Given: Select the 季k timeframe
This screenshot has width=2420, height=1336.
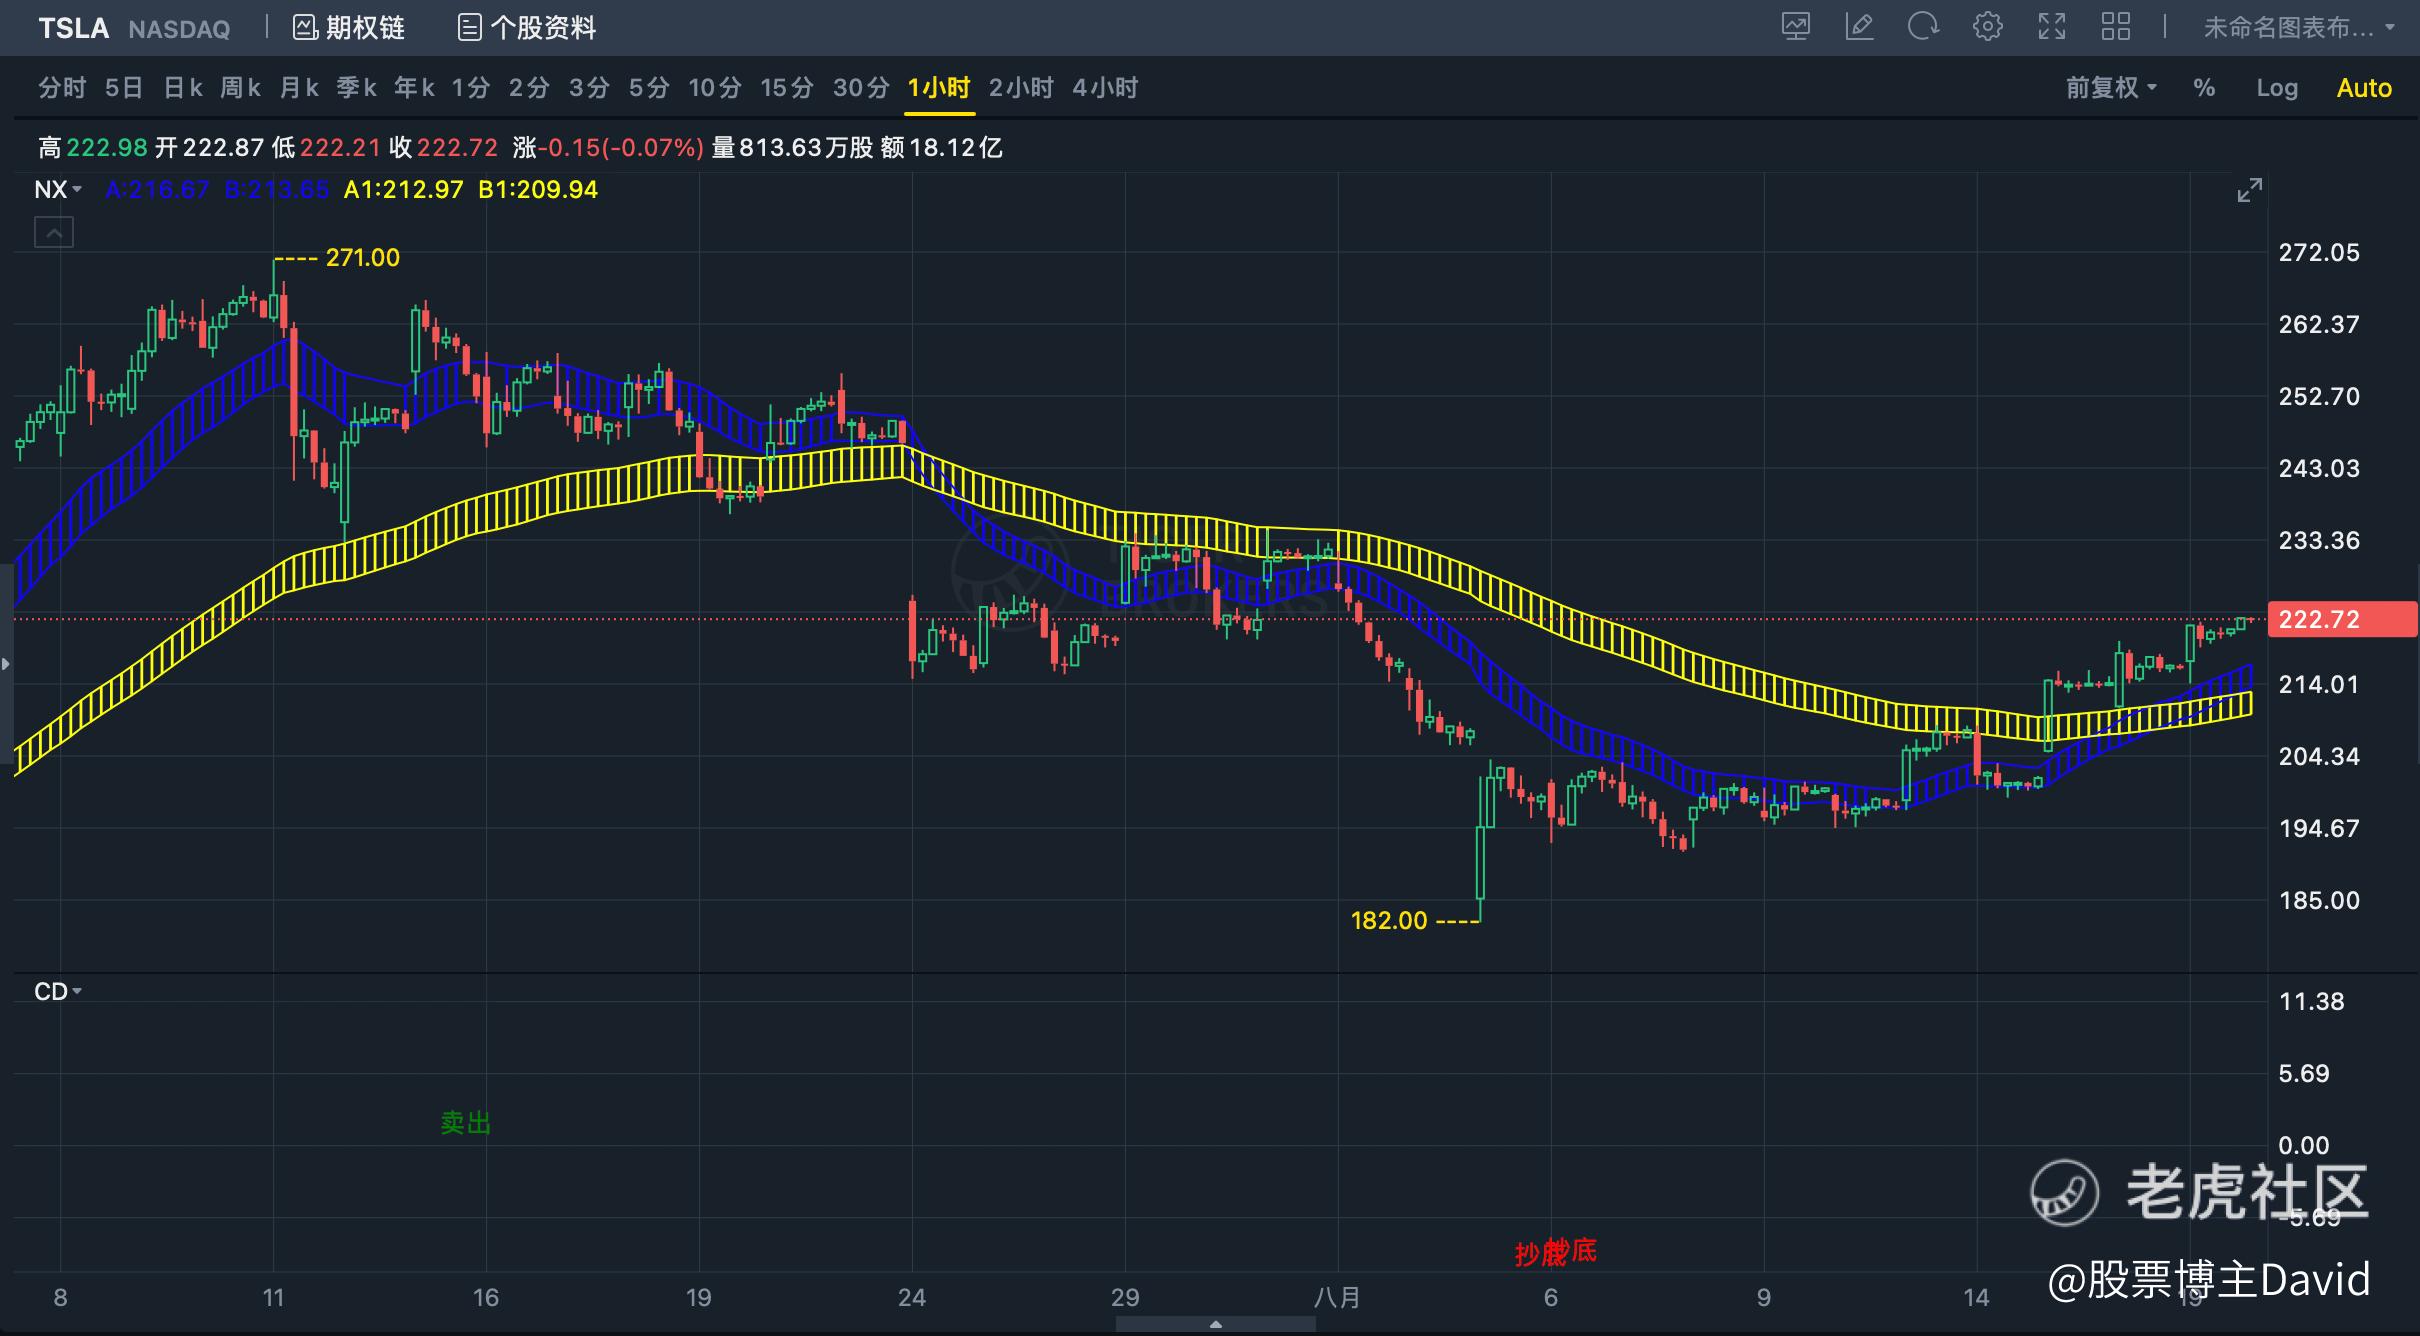Looking at the screenshot, I should click(x=356, y=88).
